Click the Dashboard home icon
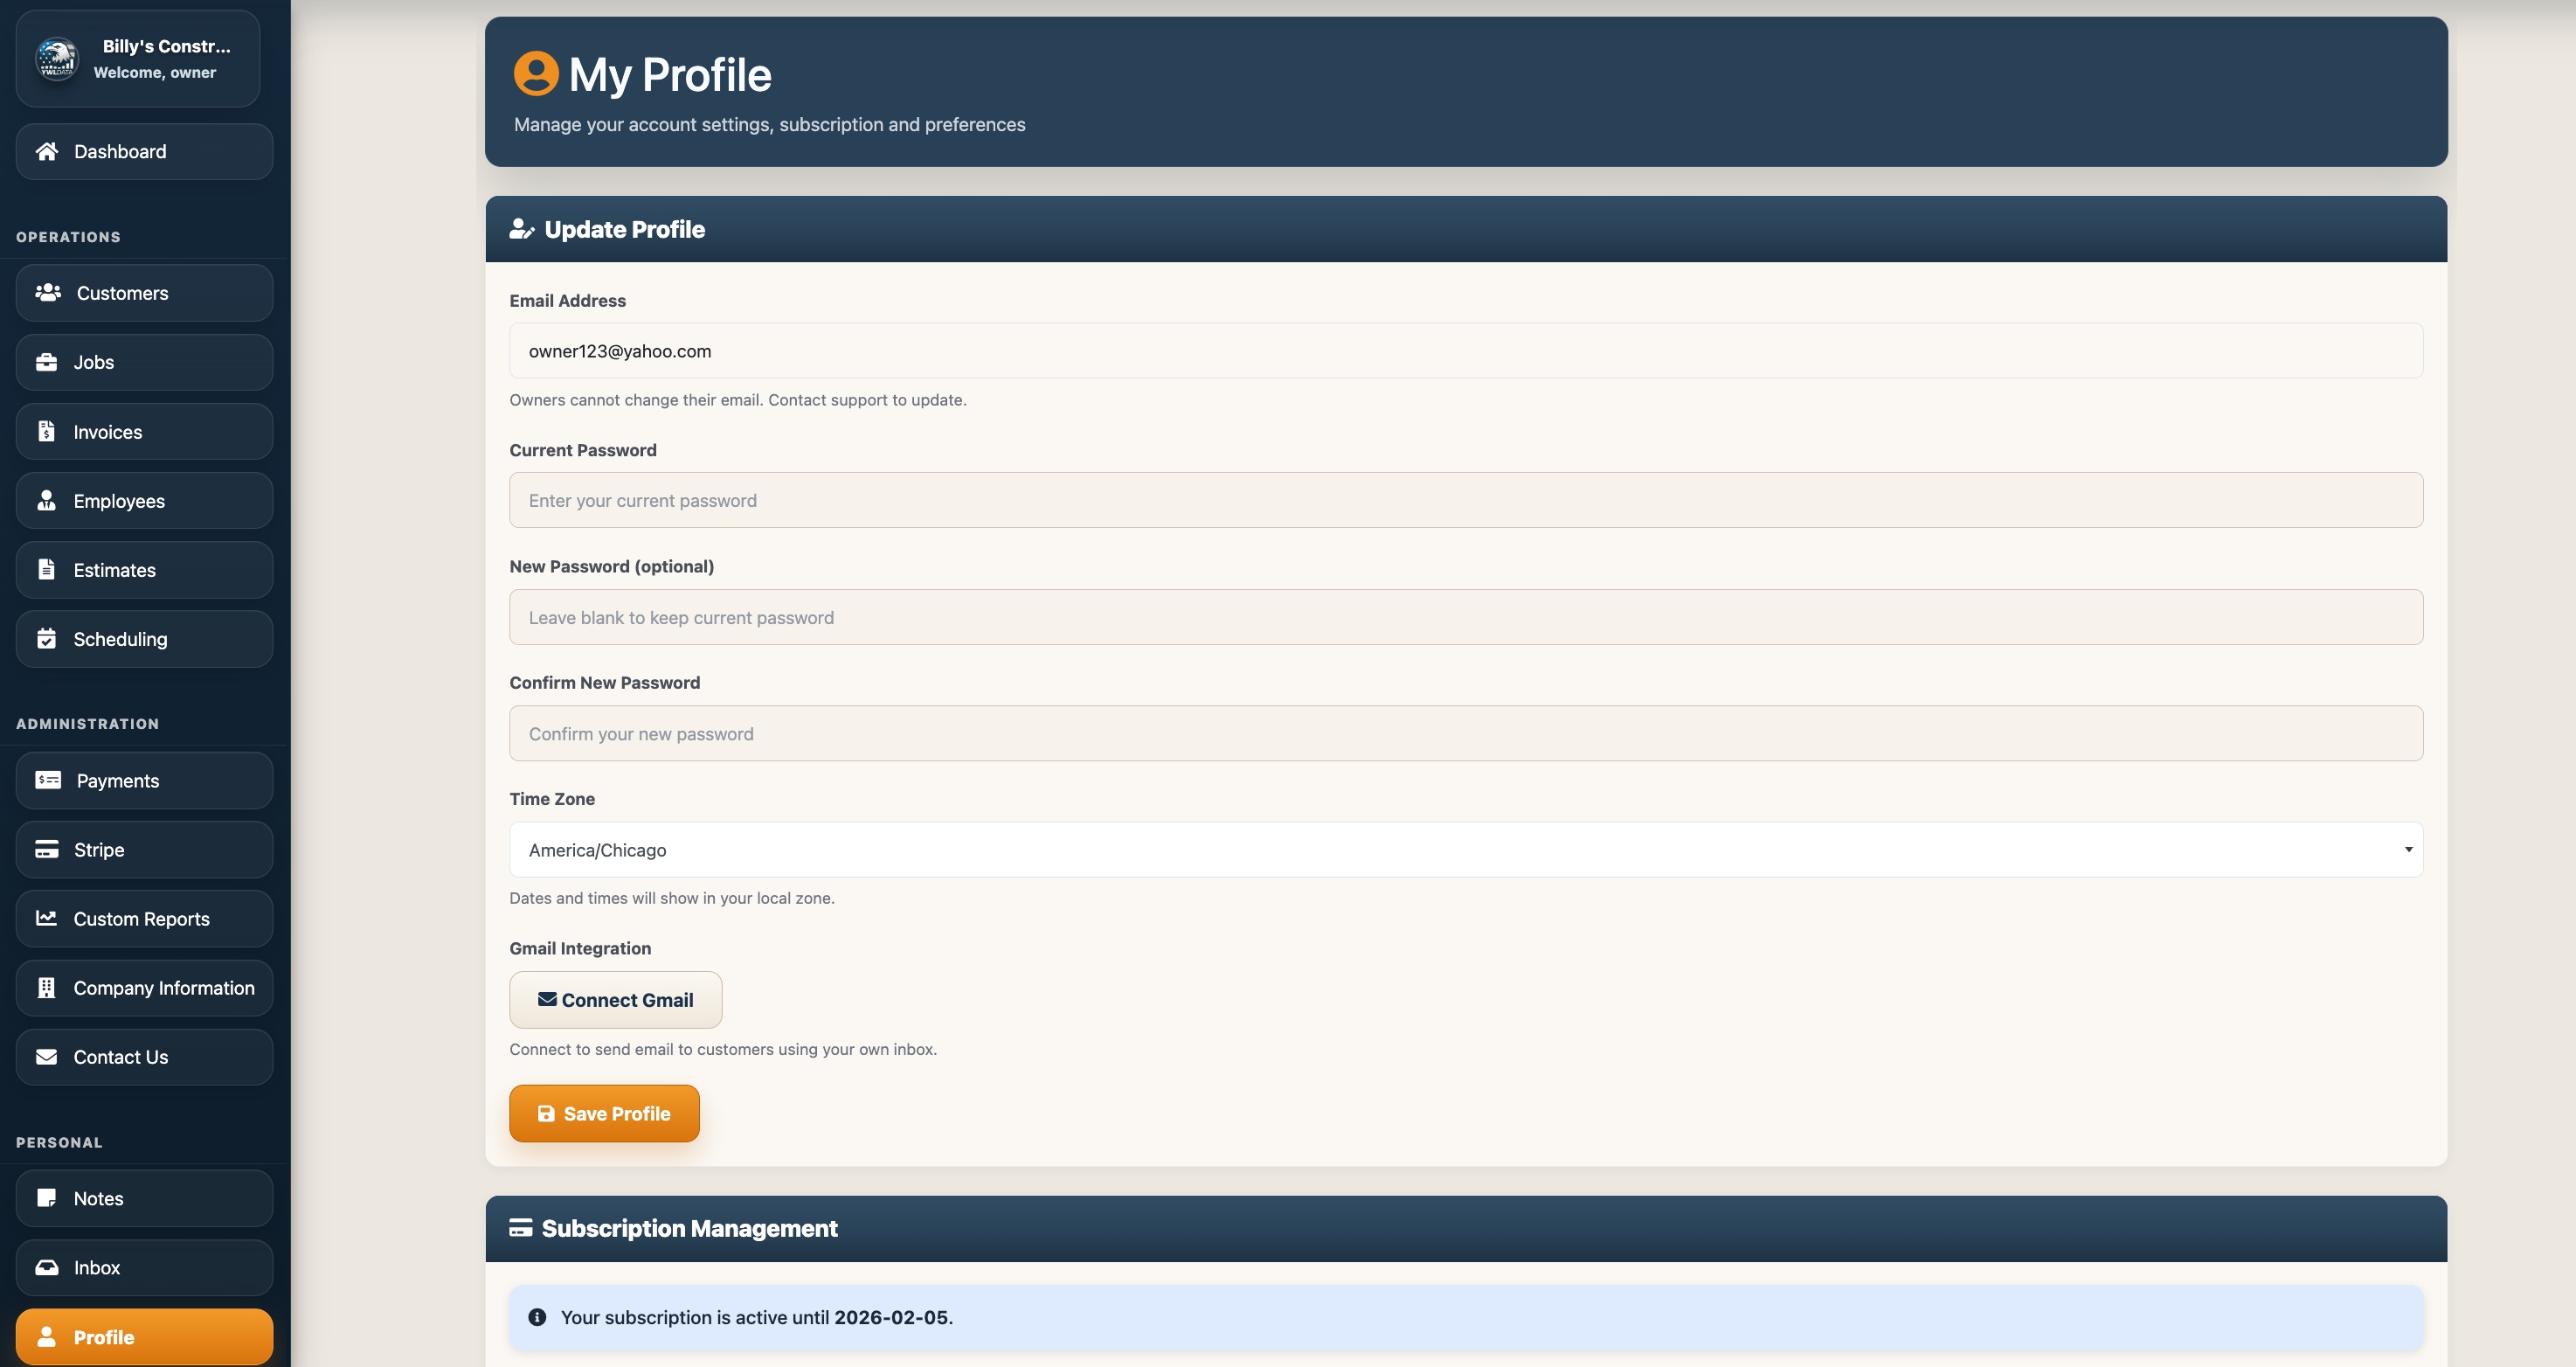Screen dimensions: 2576x1367 (x=46, y=151)
